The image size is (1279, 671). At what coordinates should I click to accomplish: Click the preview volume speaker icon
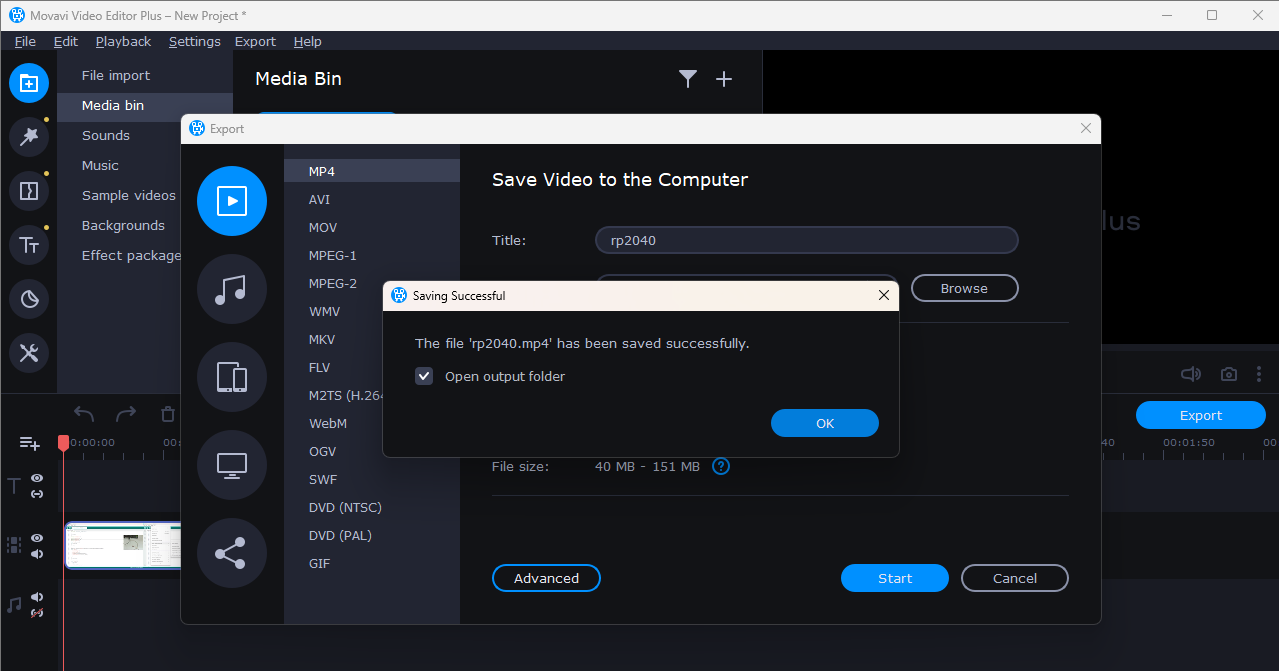1190,374
